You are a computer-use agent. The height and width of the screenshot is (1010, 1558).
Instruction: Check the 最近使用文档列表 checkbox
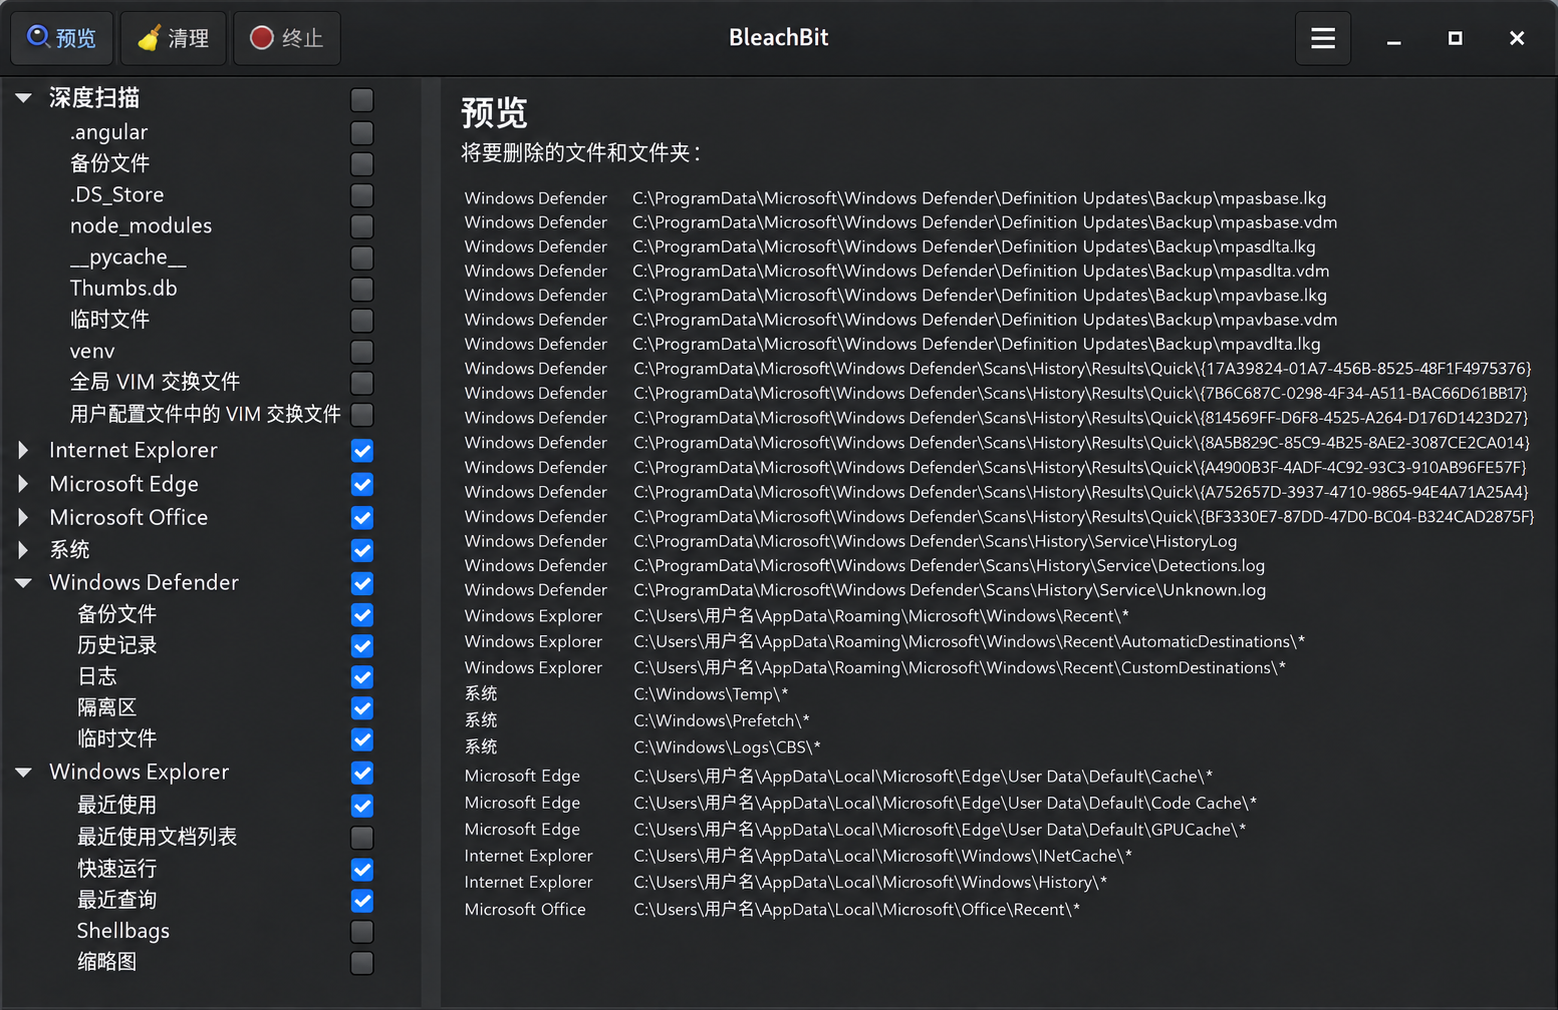click(362, 837)
